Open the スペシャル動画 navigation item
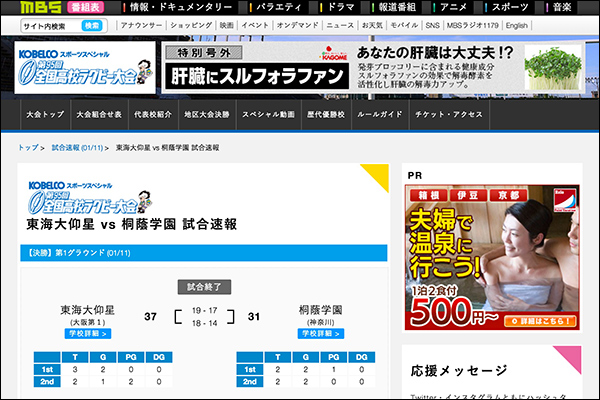The width and height of the screenshot is (600, 400). click(x=266, y=114)
